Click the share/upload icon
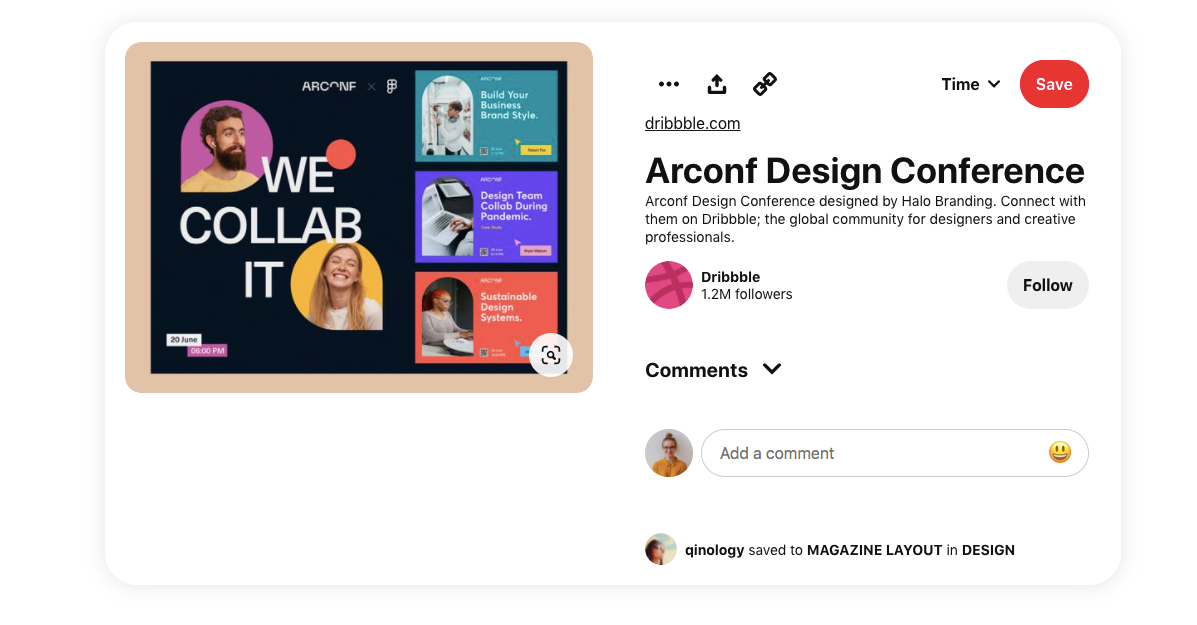Viewport: 1197px width, 625px height. (716, 84)
